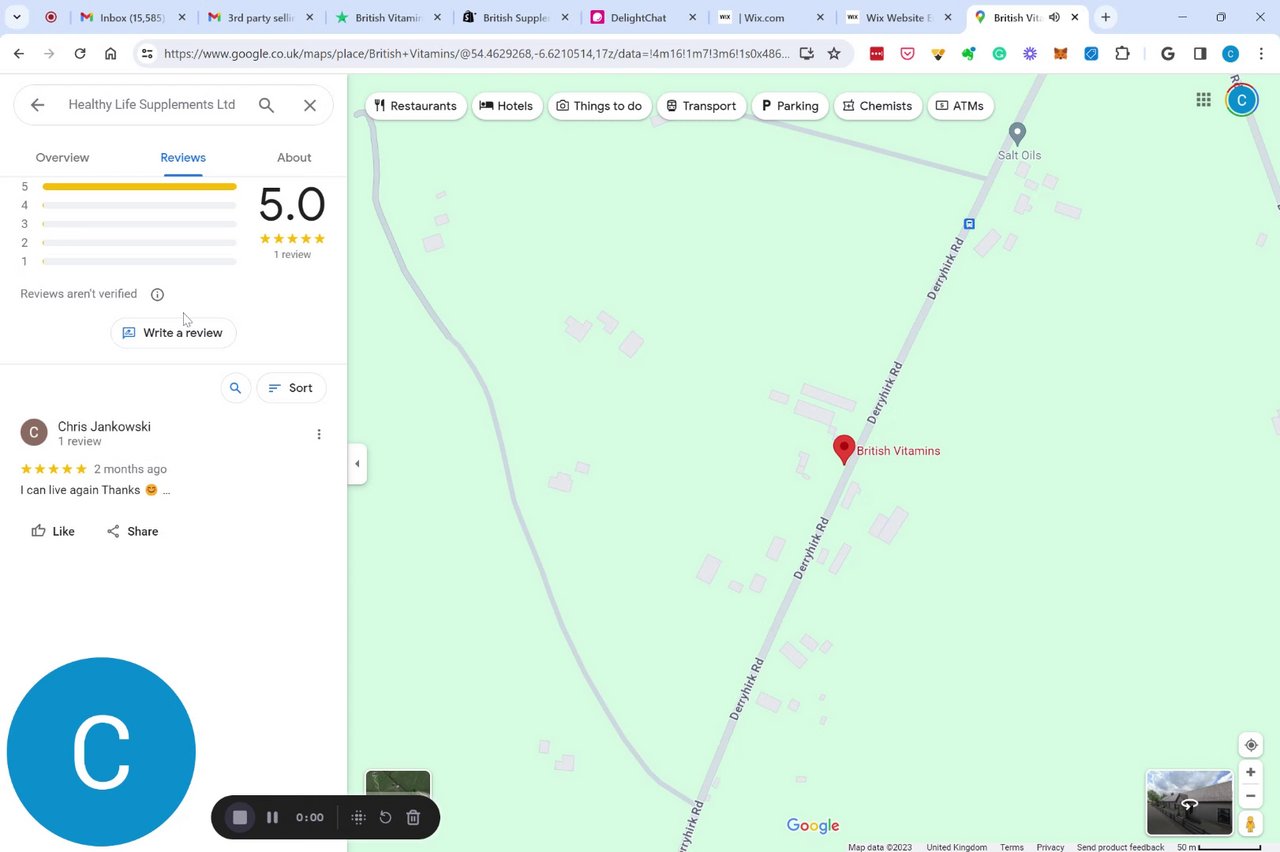Image resolution: width=1280 pixels, height=852 pixels.
Task: Open the Privacy link in map footer
Action: pyautogui.click(x=1050, y=847)
